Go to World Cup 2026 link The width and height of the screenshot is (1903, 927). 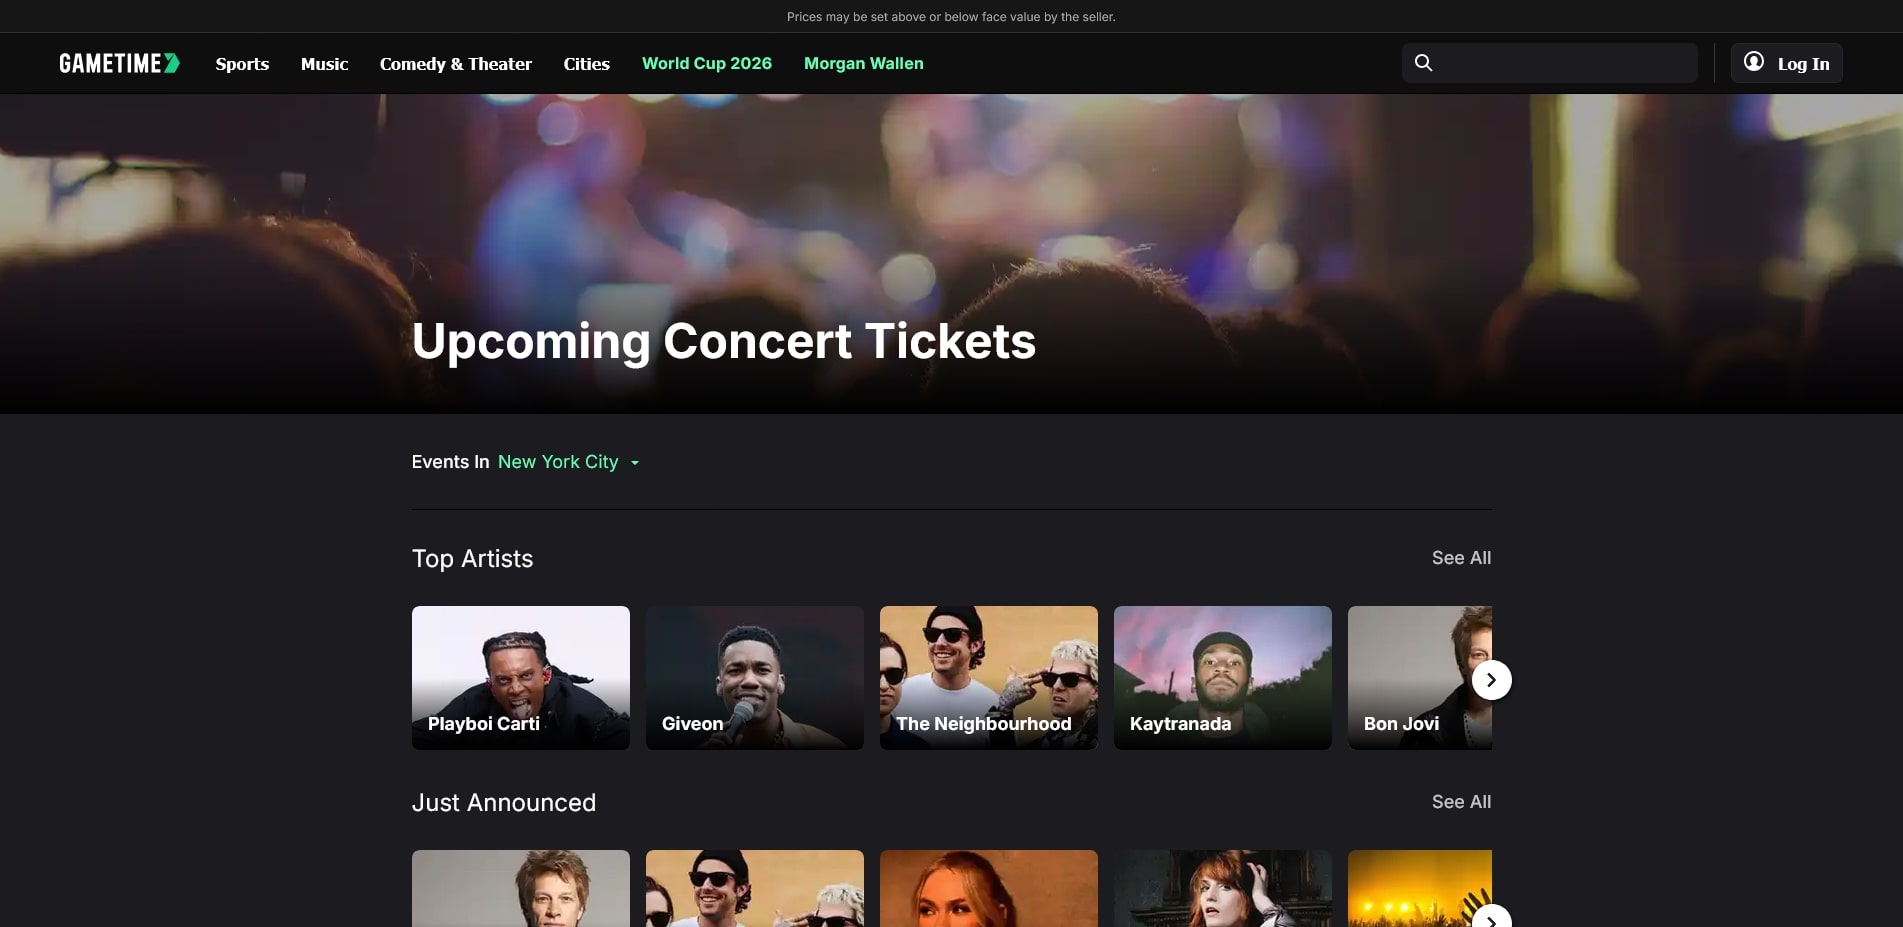click(707, 63)
